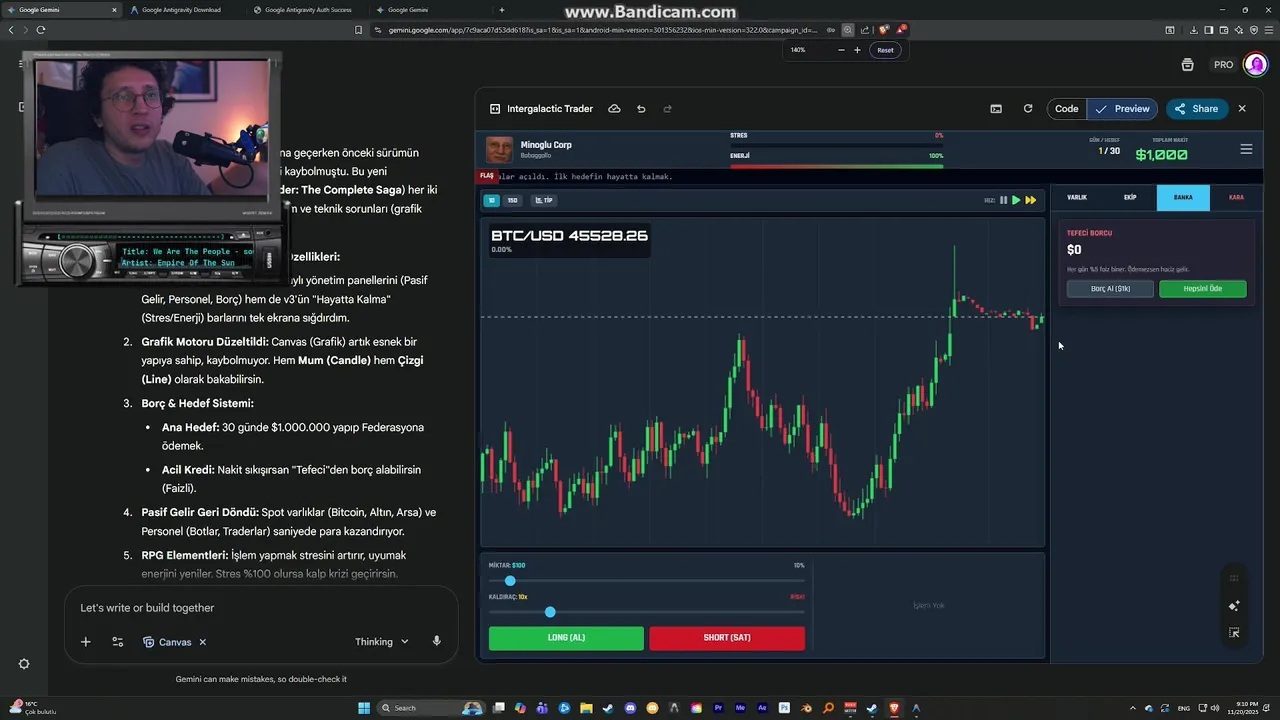Screen dimensions: 1280x720
Task: Toggle chart type with TİP button
Action: [544, 200]
